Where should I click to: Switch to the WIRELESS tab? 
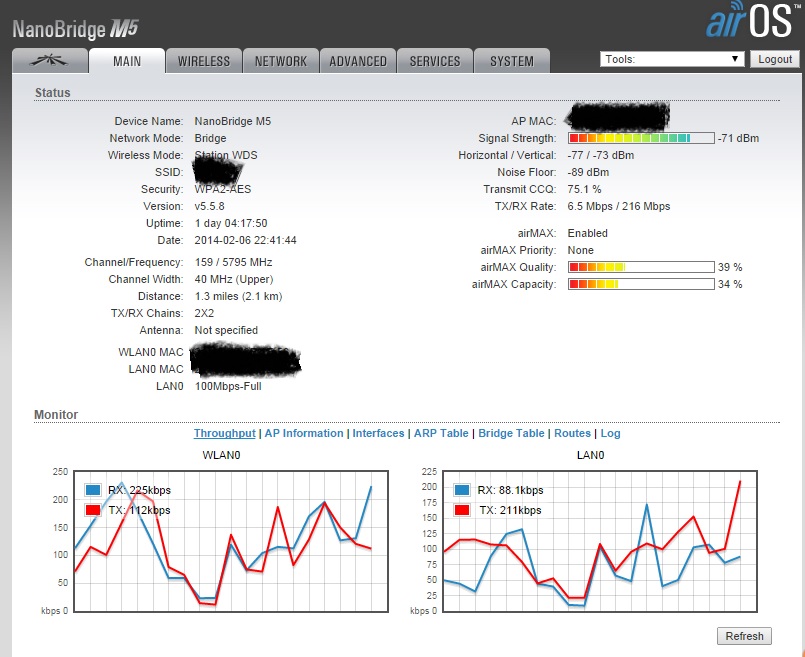204,61
